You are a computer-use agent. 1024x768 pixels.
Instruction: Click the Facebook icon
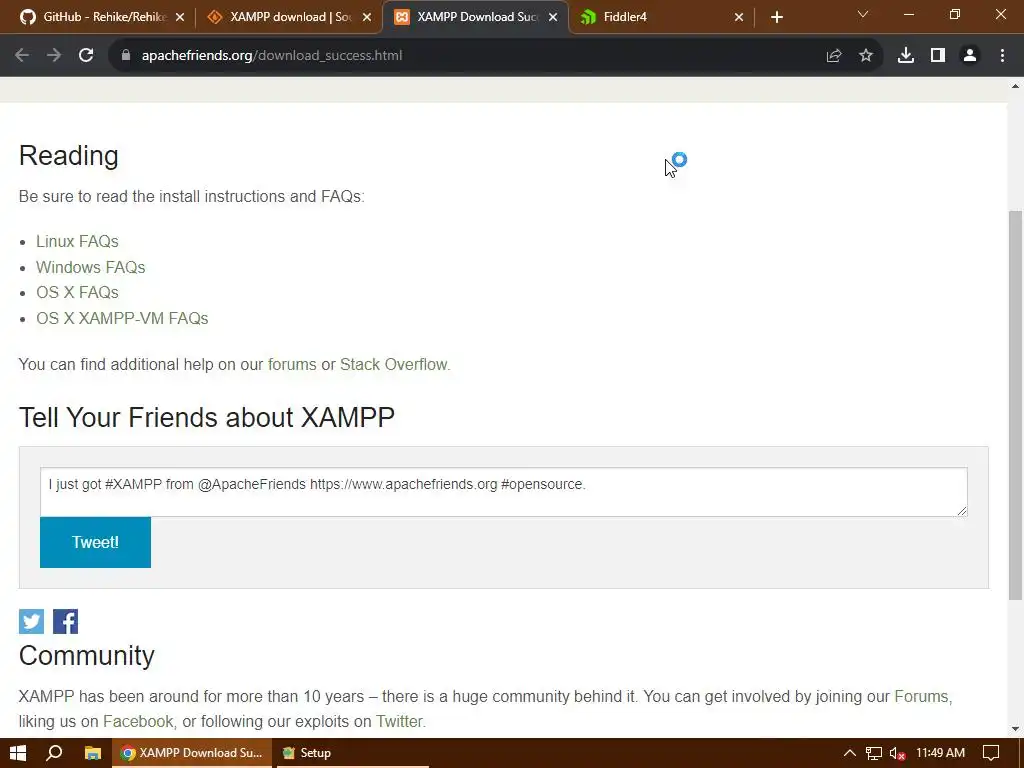tap(65, 622)
